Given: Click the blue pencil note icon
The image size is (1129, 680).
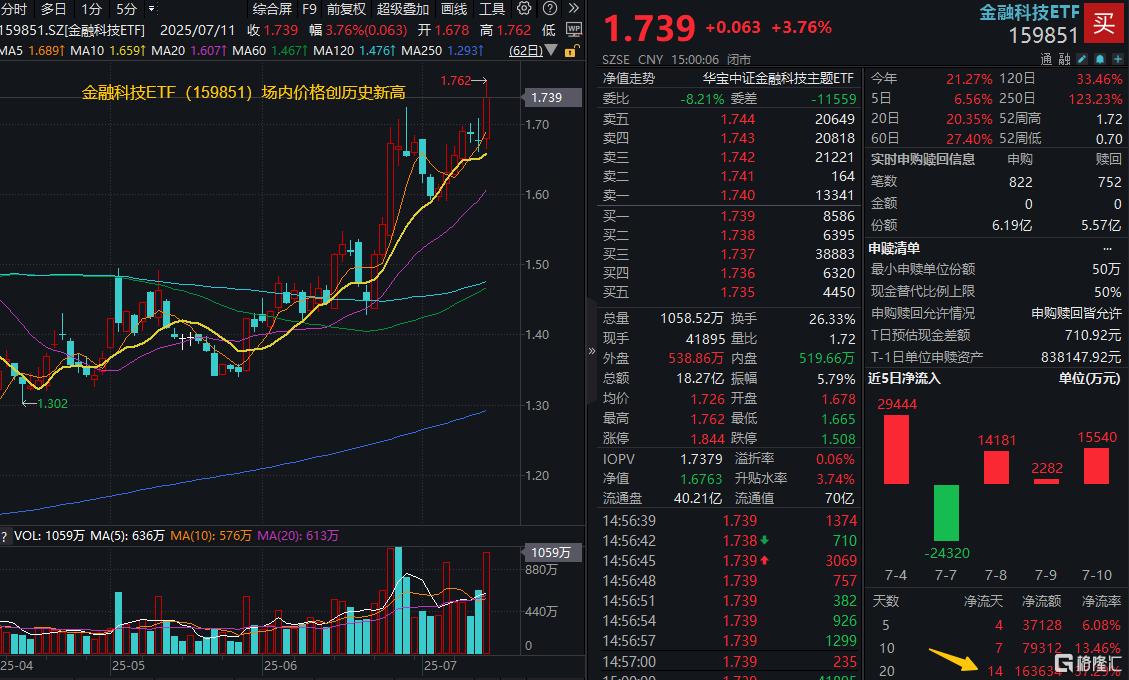Looking at the screenshot, I should (x=1082, y=59).
